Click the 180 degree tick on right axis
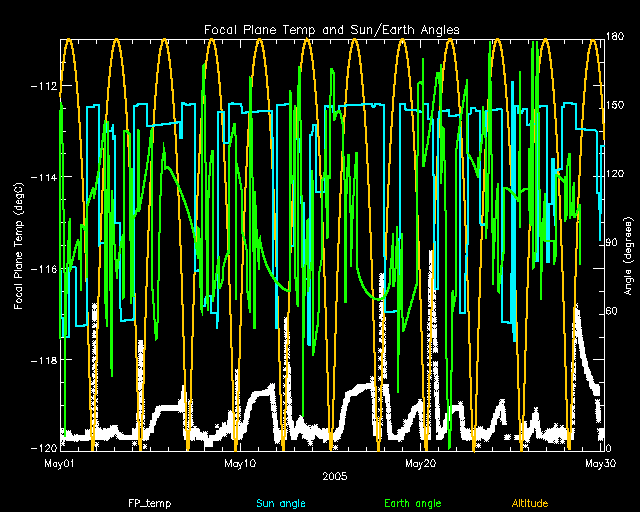Screen dimensions: 640x512 tap(617, 38)
